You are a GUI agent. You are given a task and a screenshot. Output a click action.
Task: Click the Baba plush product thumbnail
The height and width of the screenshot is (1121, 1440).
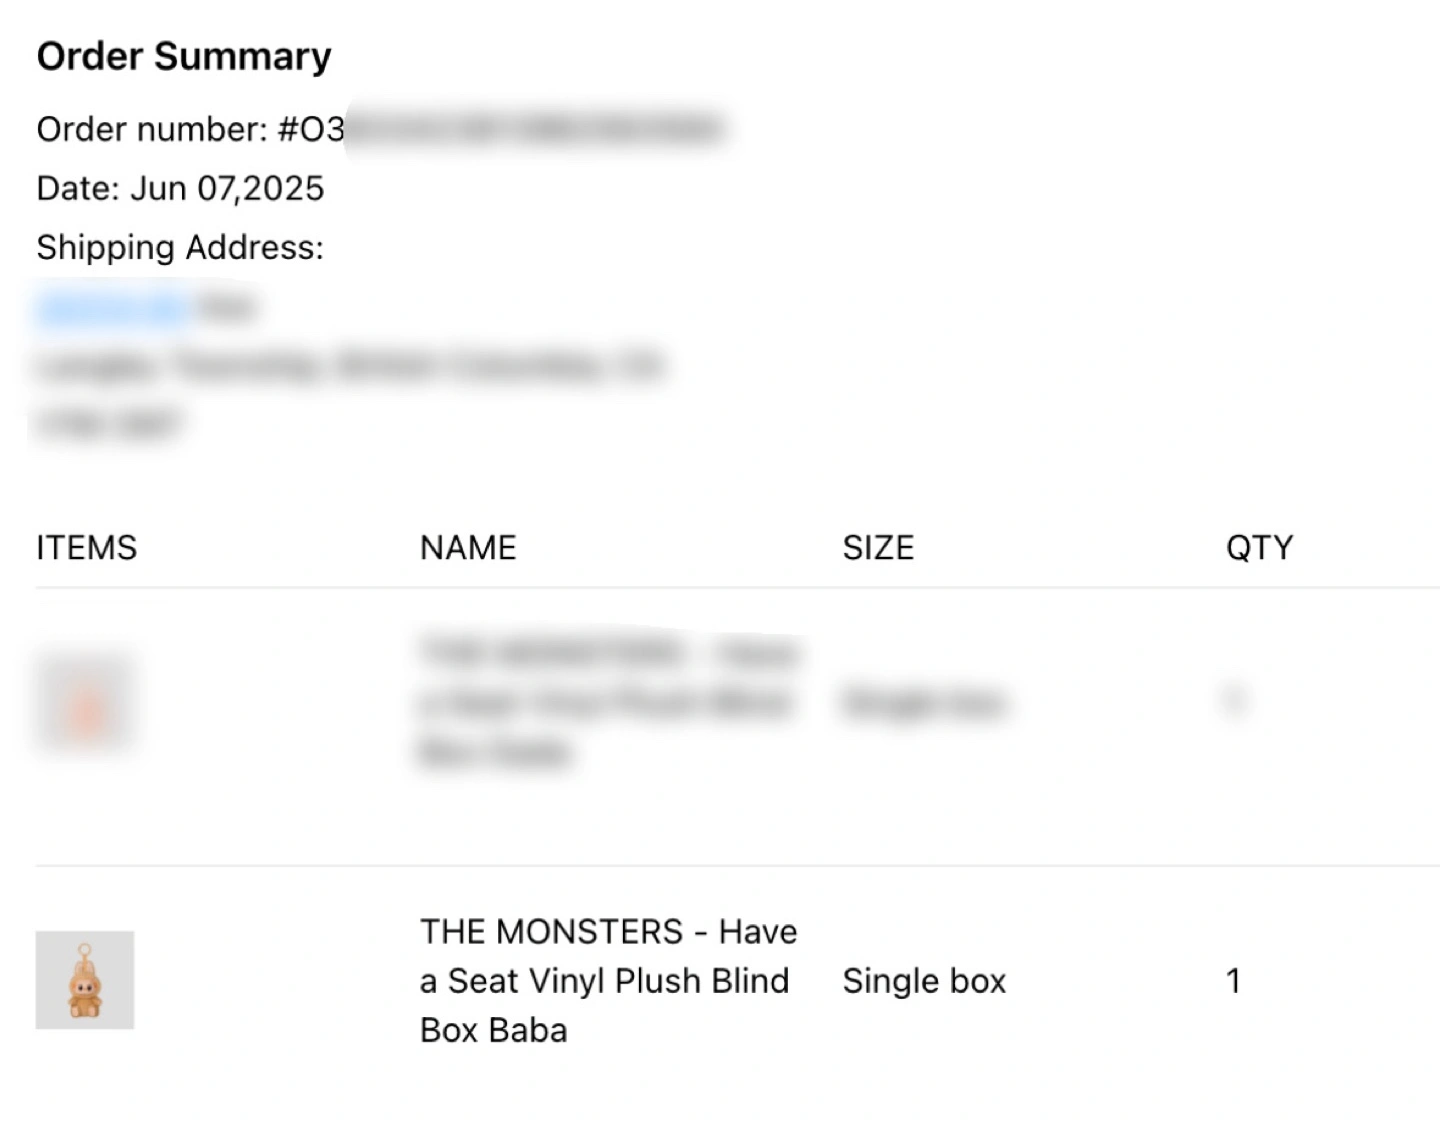(85, 980)
